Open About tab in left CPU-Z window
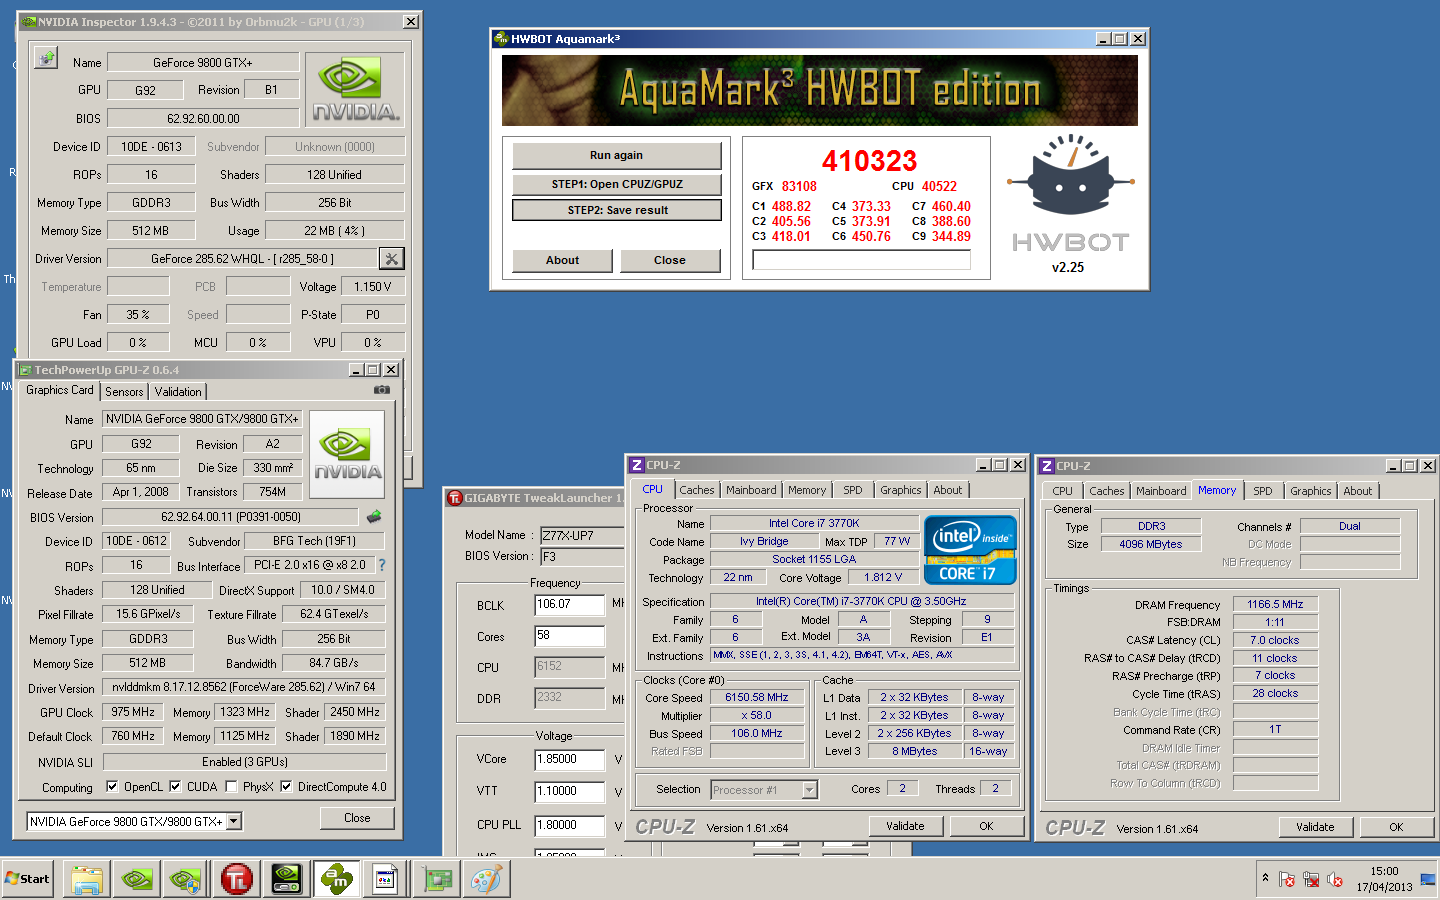 point(948,490)
